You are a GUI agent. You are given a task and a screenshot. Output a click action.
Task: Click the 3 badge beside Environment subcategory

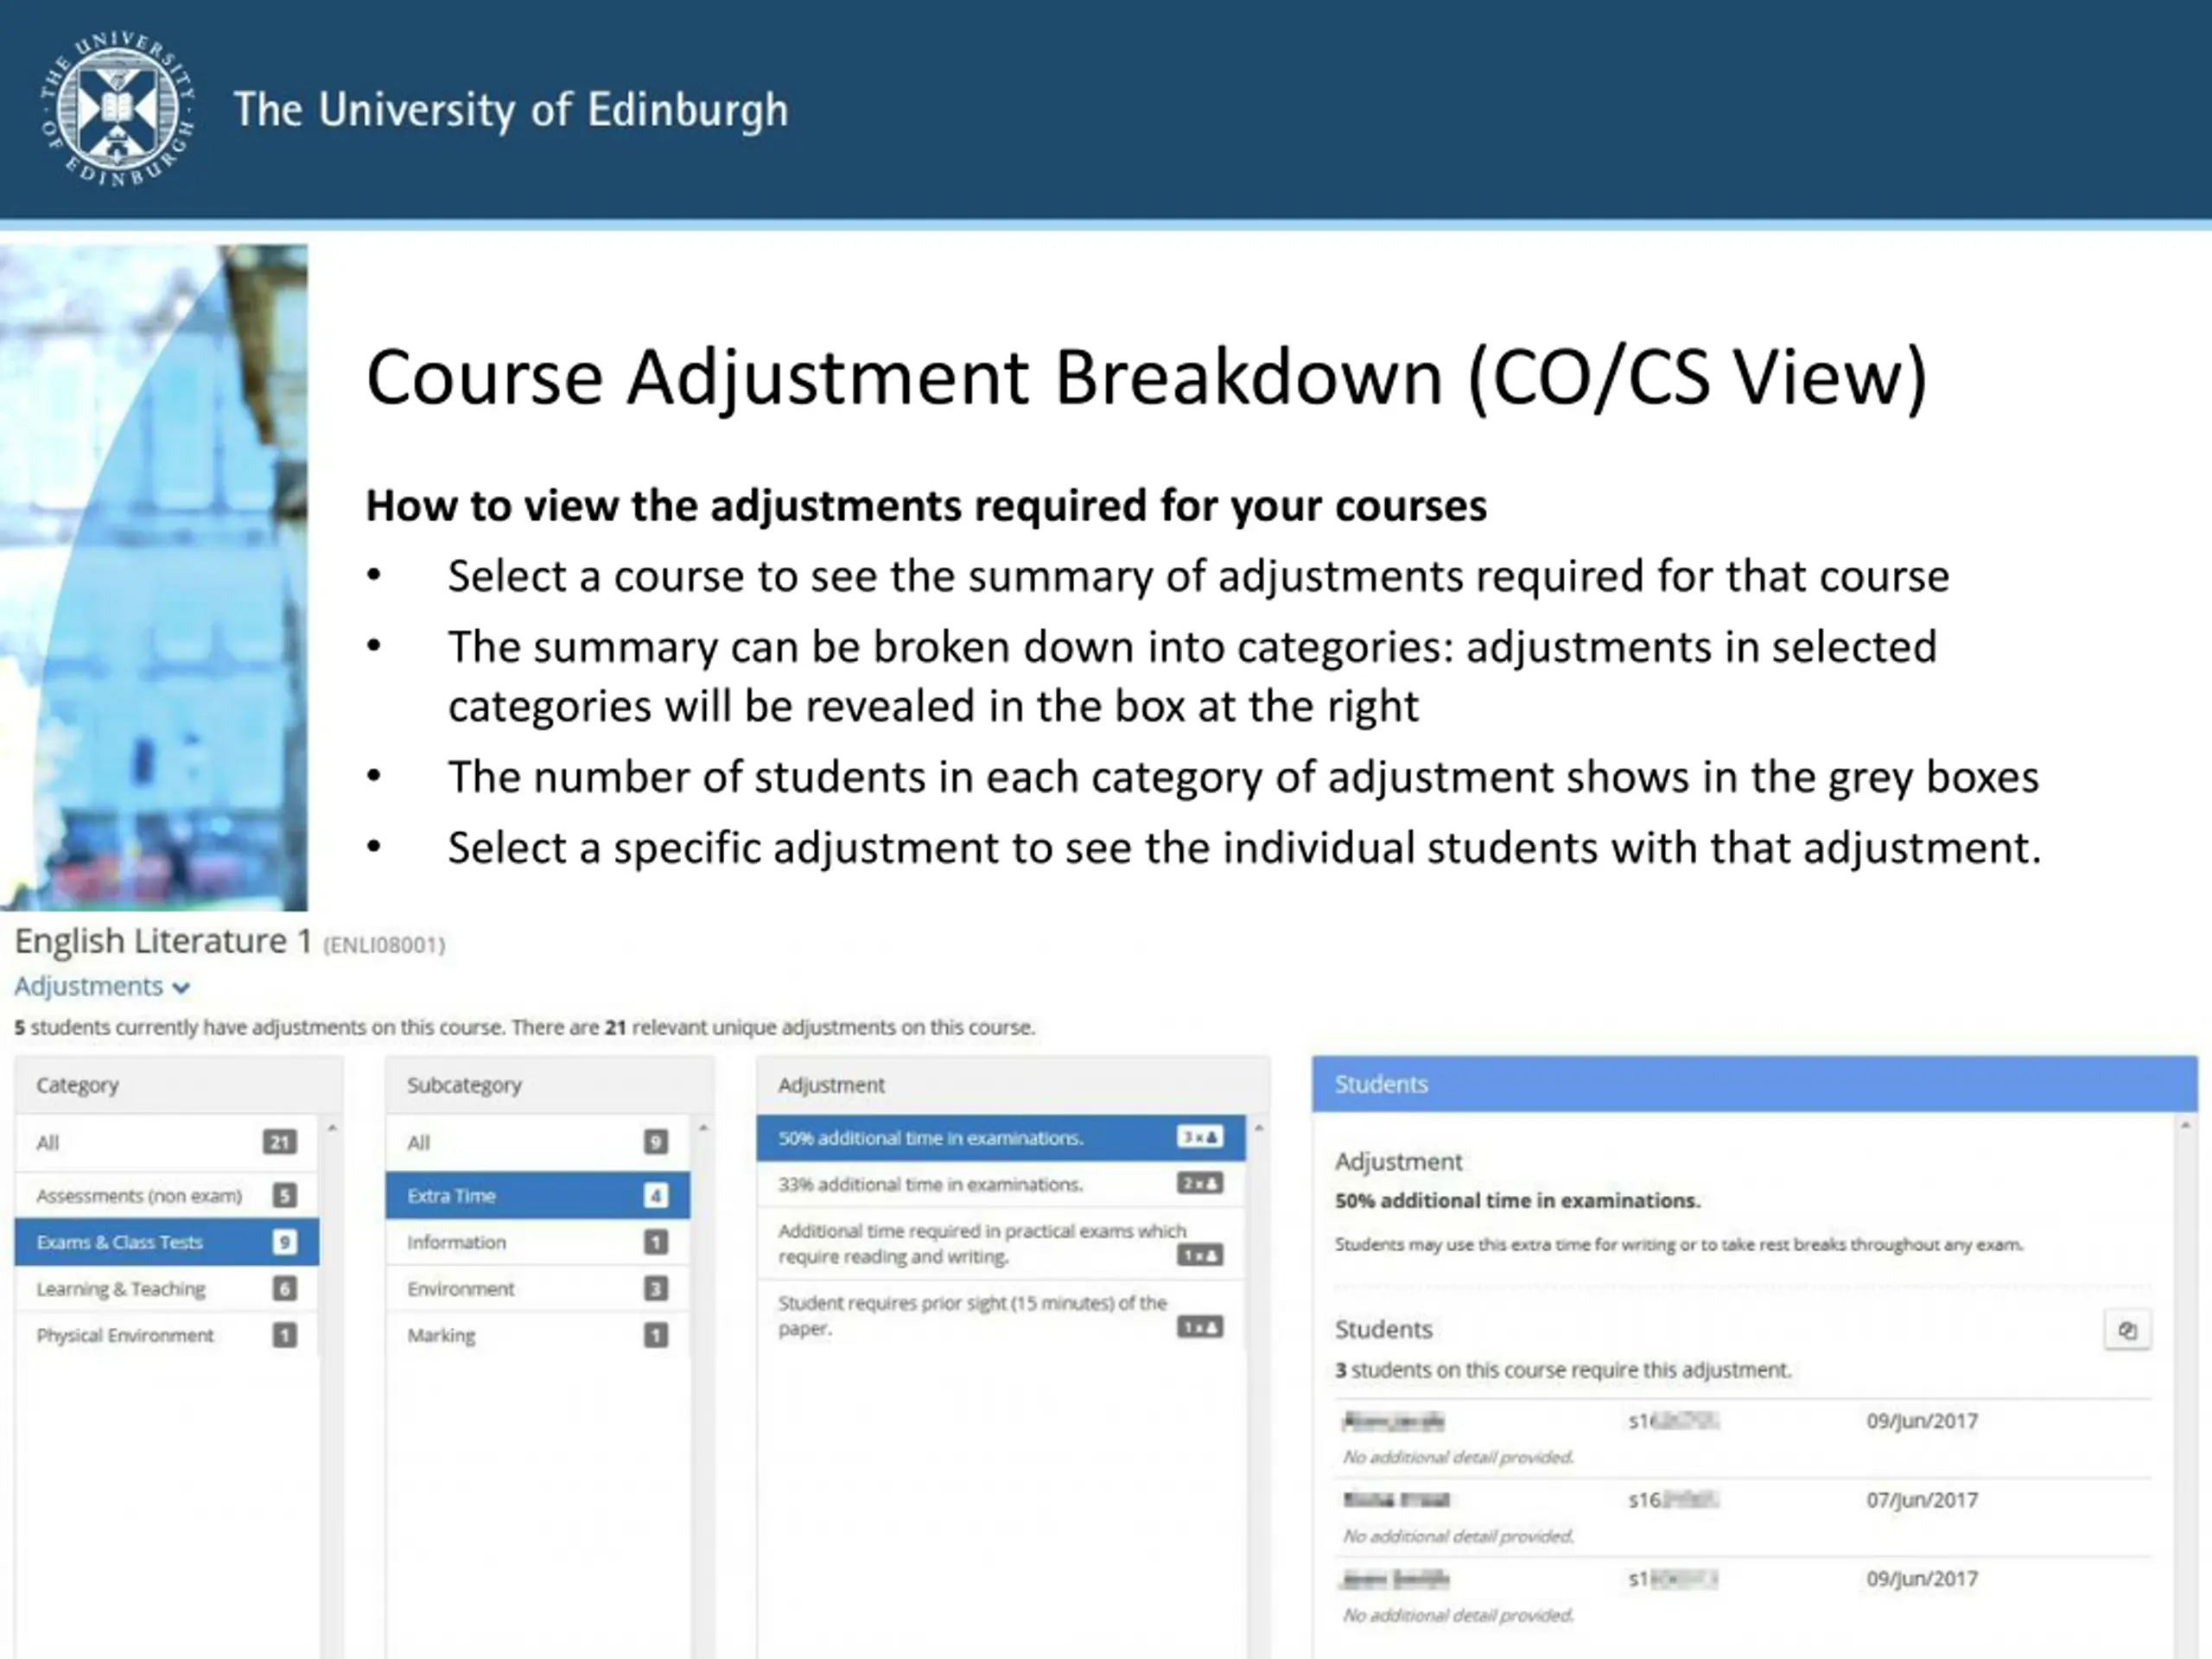click(x=656, y=1289)
